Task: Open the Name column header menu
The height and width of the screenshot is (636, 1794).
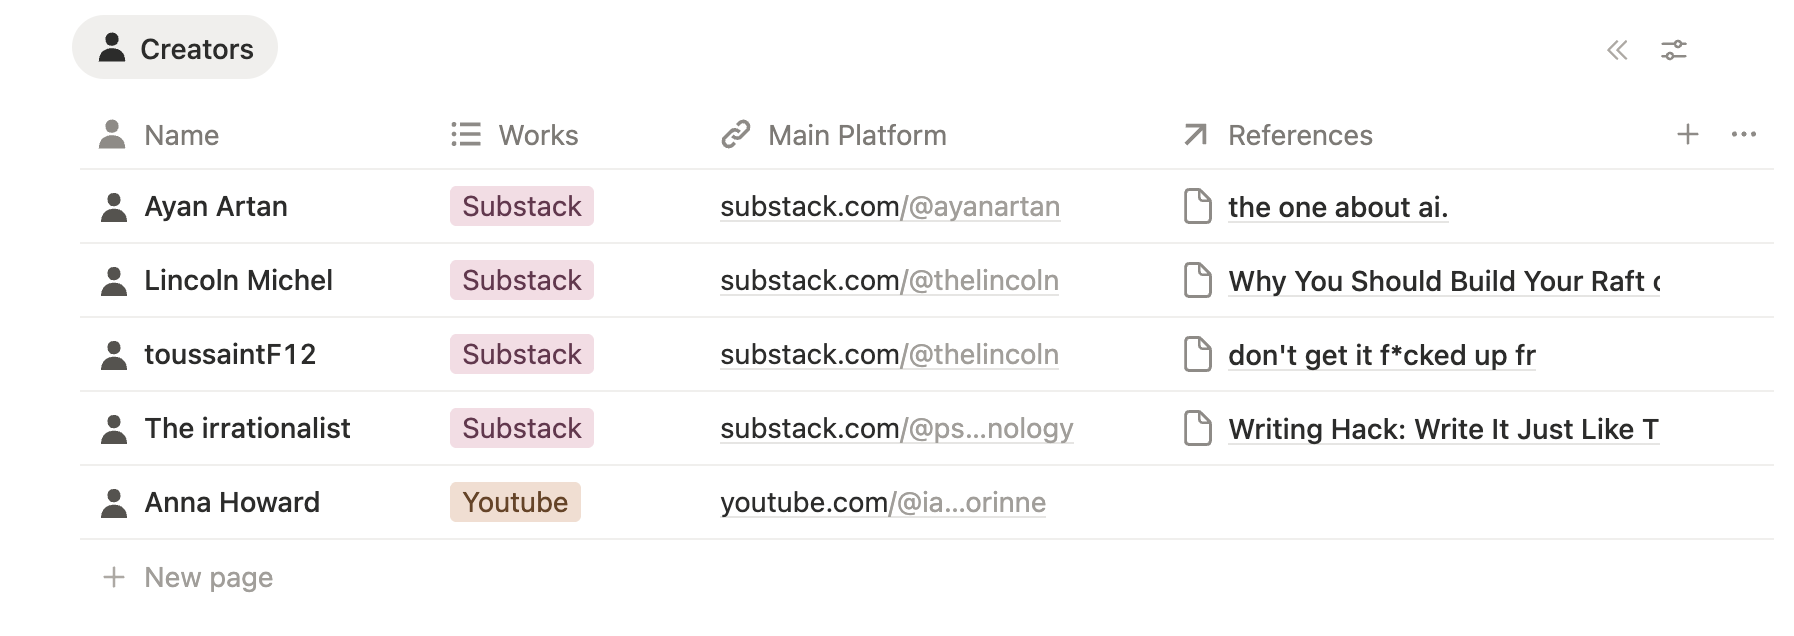Action: point(181,135)
